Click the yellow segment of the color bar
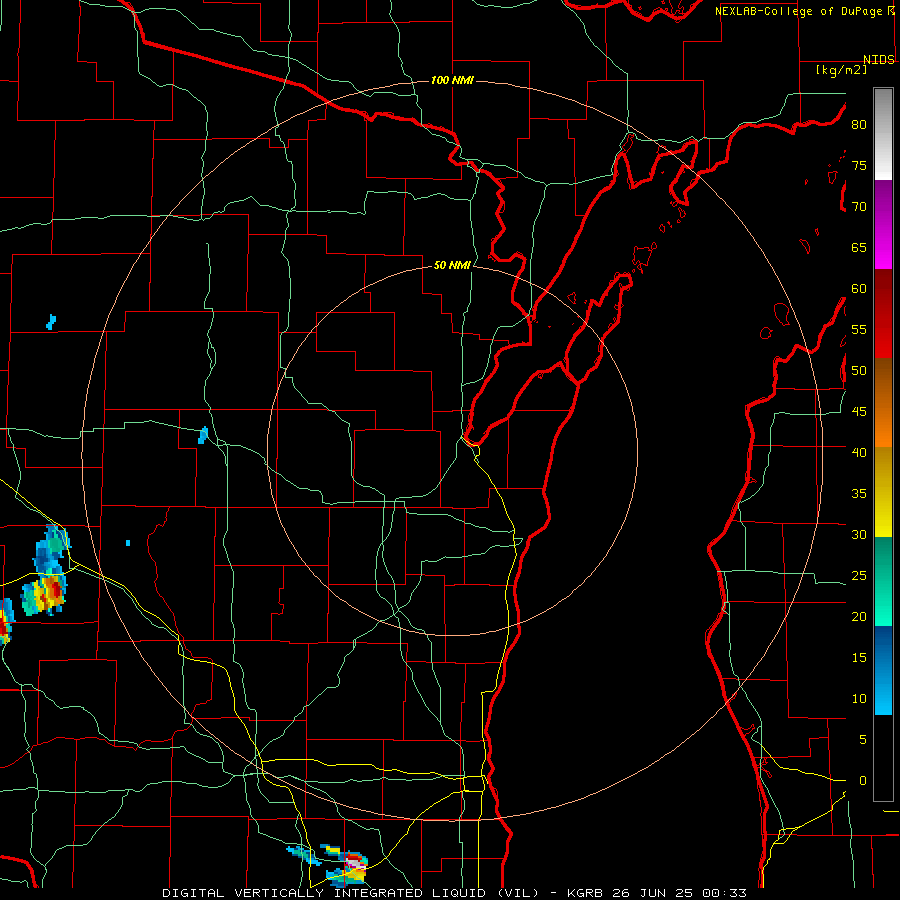This screenshot has height=900, width=900. tap(883, 492)
